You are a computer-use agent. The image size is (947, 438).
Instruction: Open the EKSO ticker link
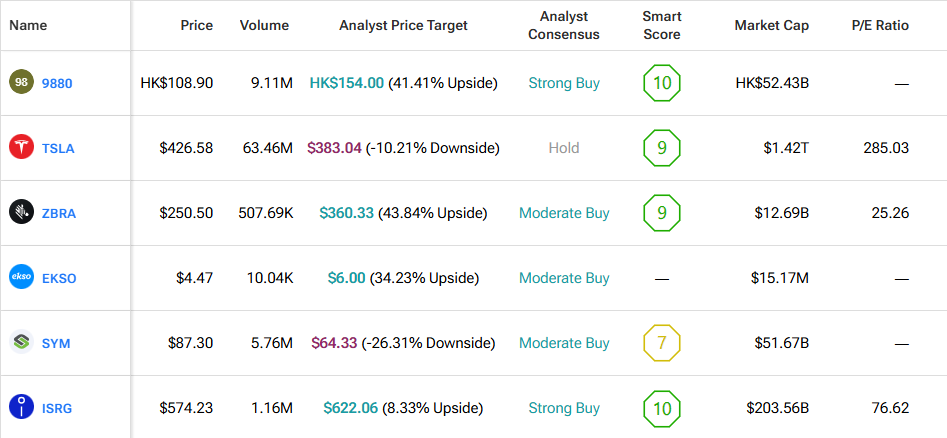click(59, 278)
